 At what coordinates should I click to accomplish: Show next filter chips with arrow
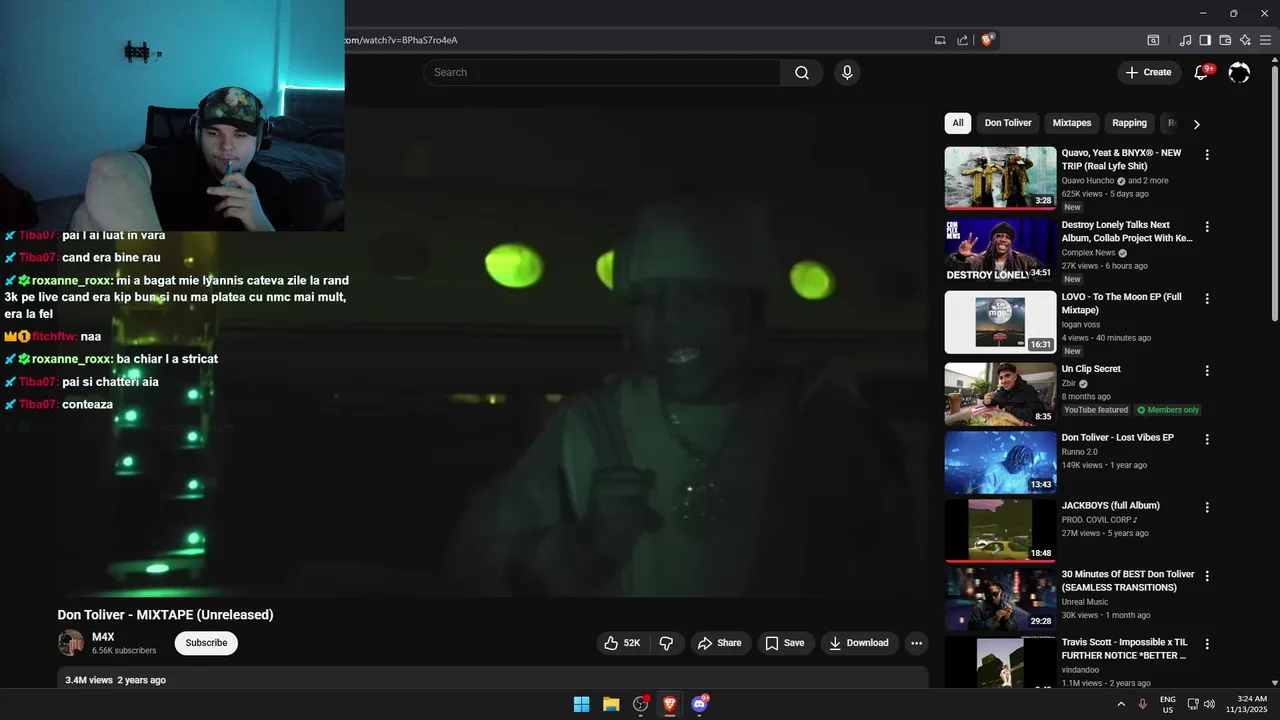coord(1196,124)
